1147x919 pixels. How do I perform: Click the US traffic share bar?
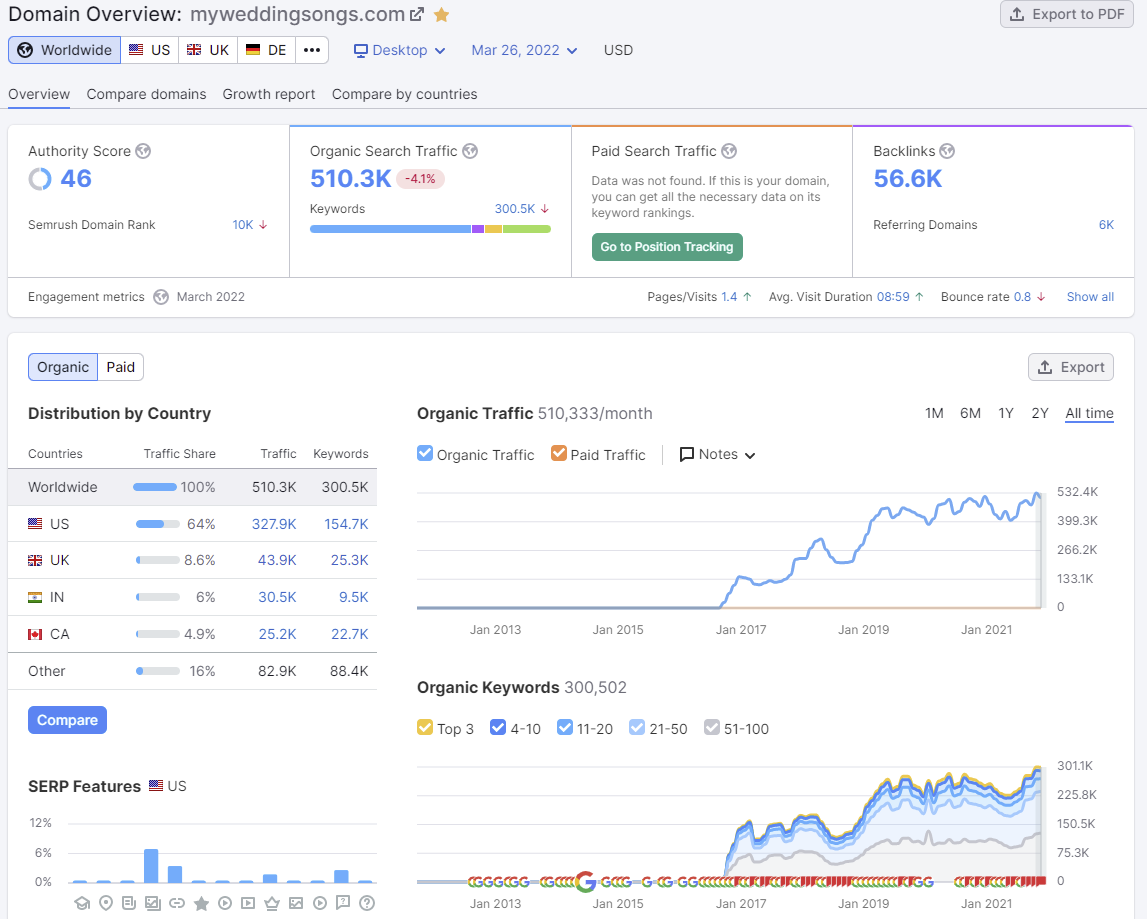(157, 524)
